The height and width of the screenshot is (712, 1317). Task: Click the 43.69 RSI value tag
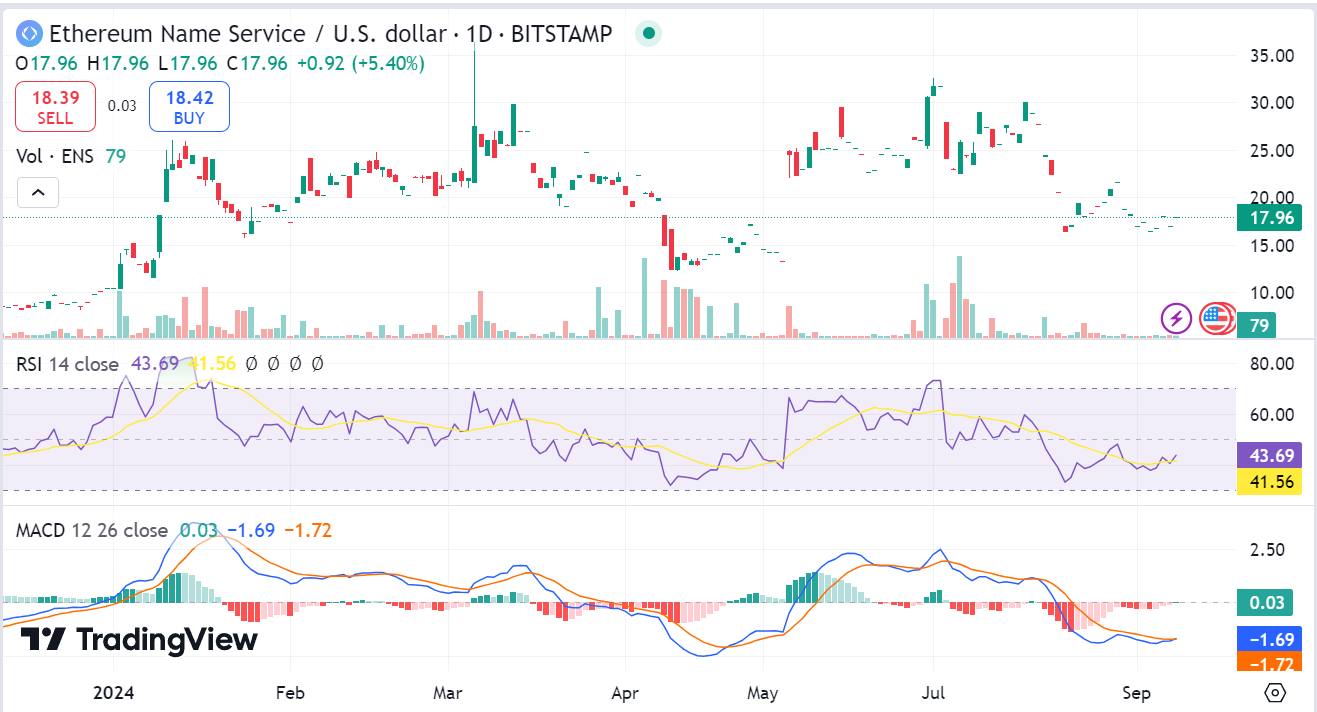coord(1269,455)
